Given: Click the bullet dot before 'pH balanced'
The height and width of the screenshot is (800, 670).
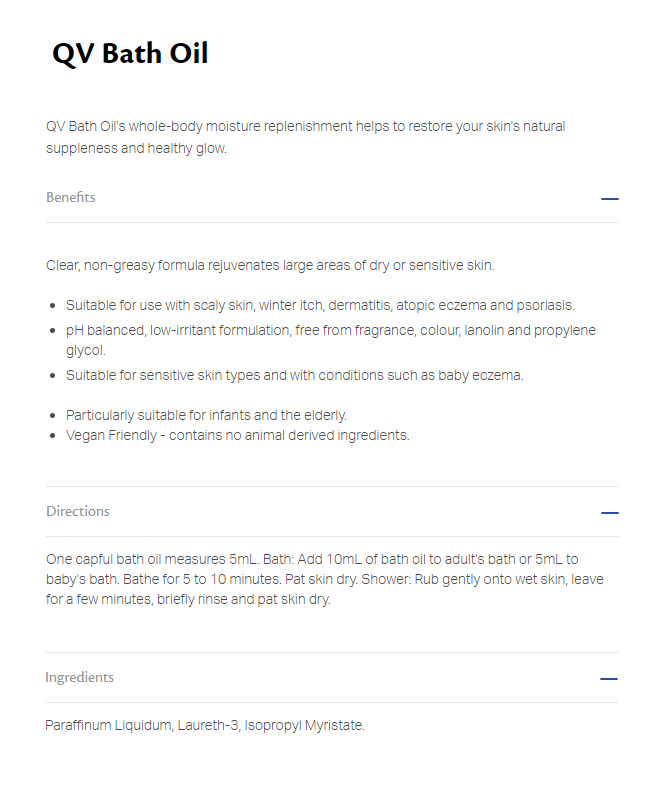Looking at the screenshot, I should (53, 331).
